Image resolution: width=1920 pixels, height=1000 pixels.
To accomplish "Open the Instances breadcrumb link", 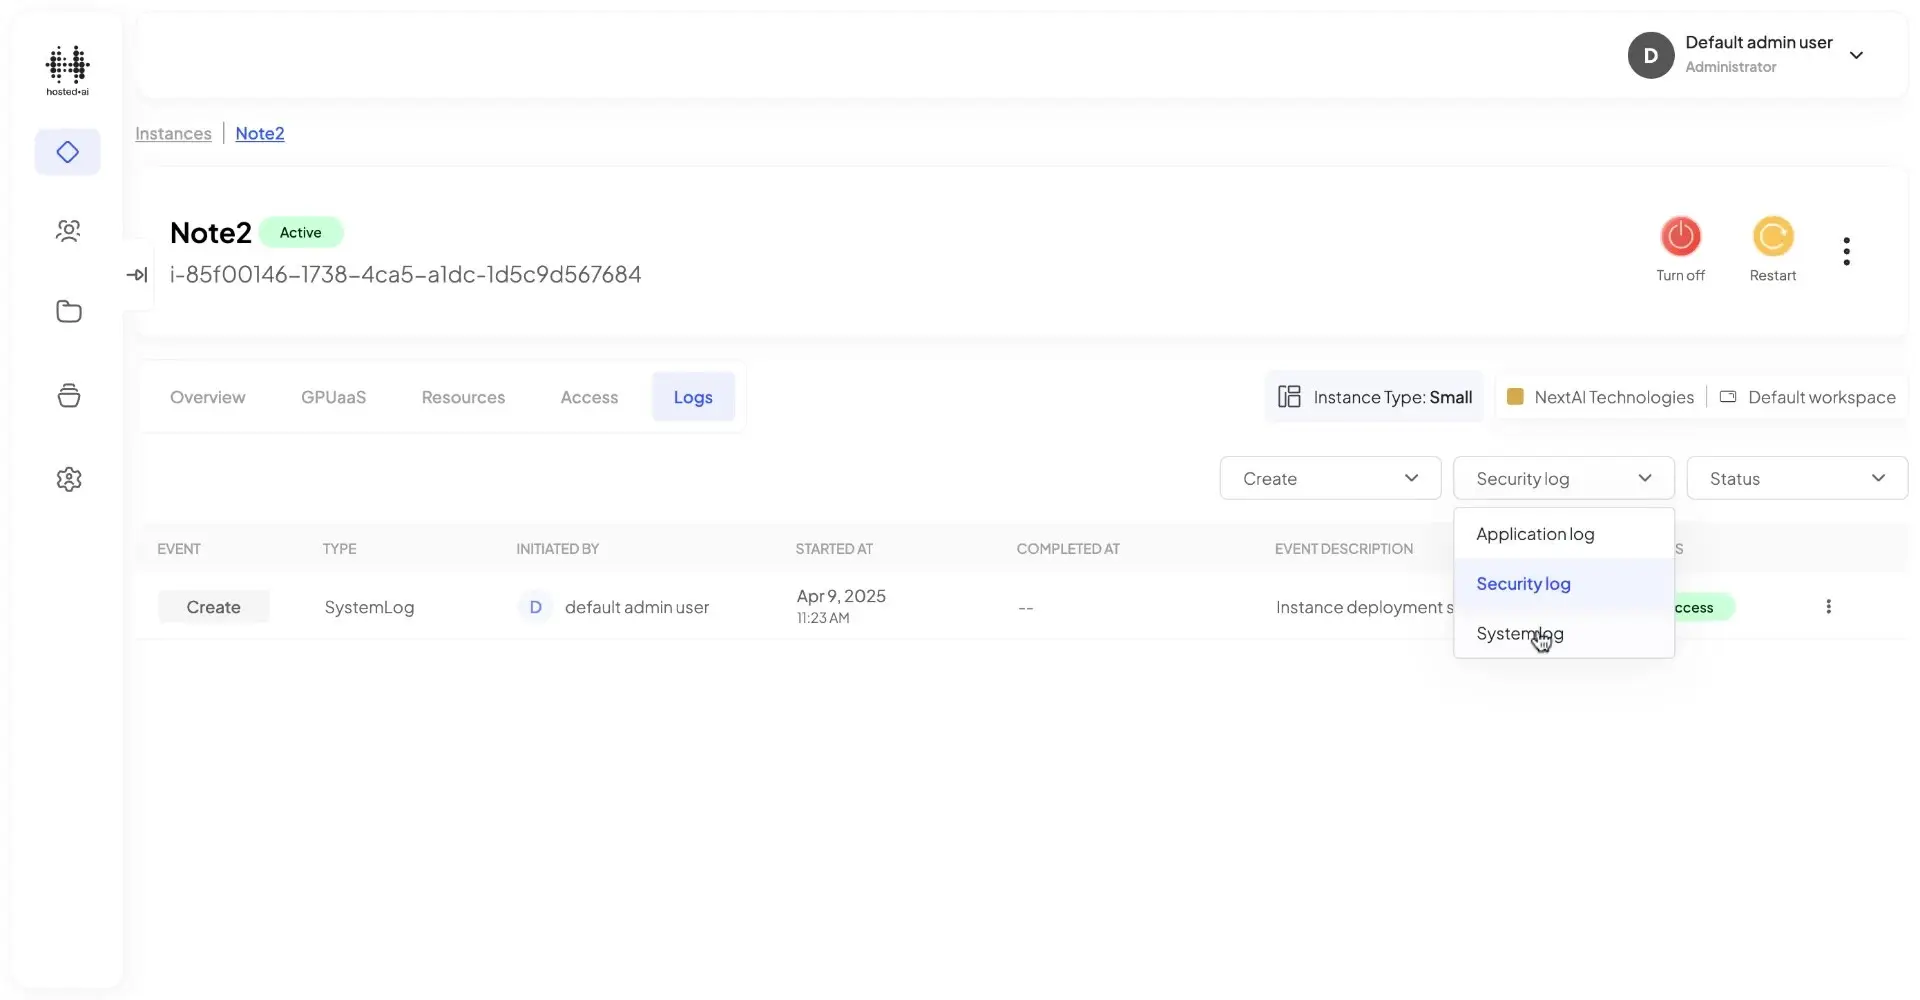I will tap(173, 133).
